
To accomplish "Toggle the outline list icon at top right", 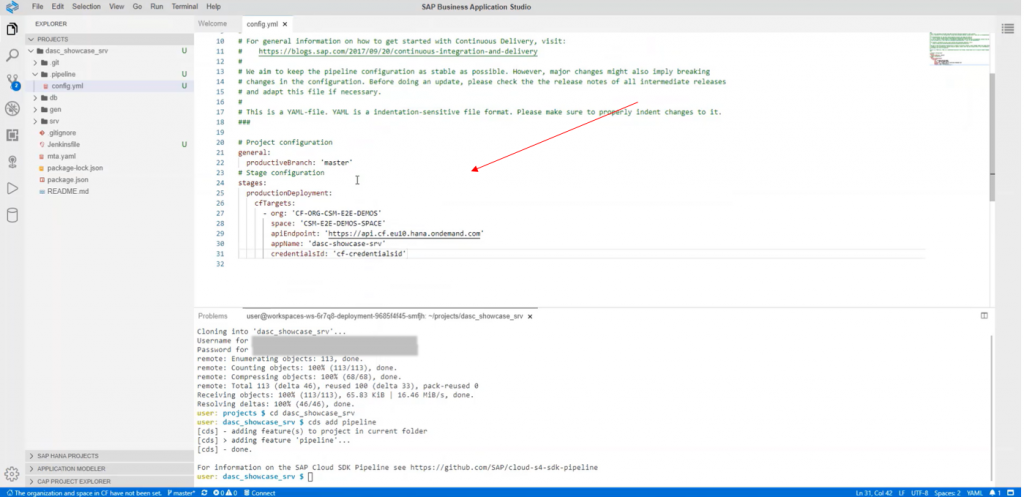I will [x=1008, y=28].
